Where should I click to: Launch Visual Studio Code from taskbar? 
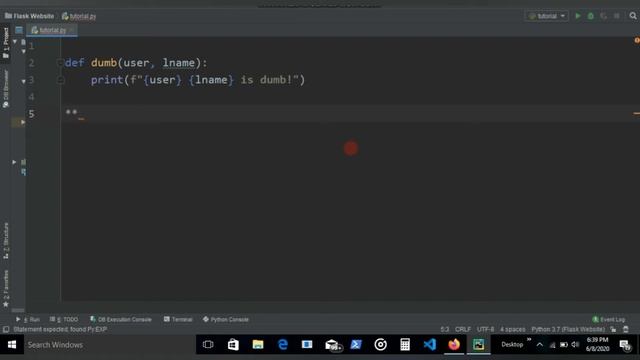point(429,345)
